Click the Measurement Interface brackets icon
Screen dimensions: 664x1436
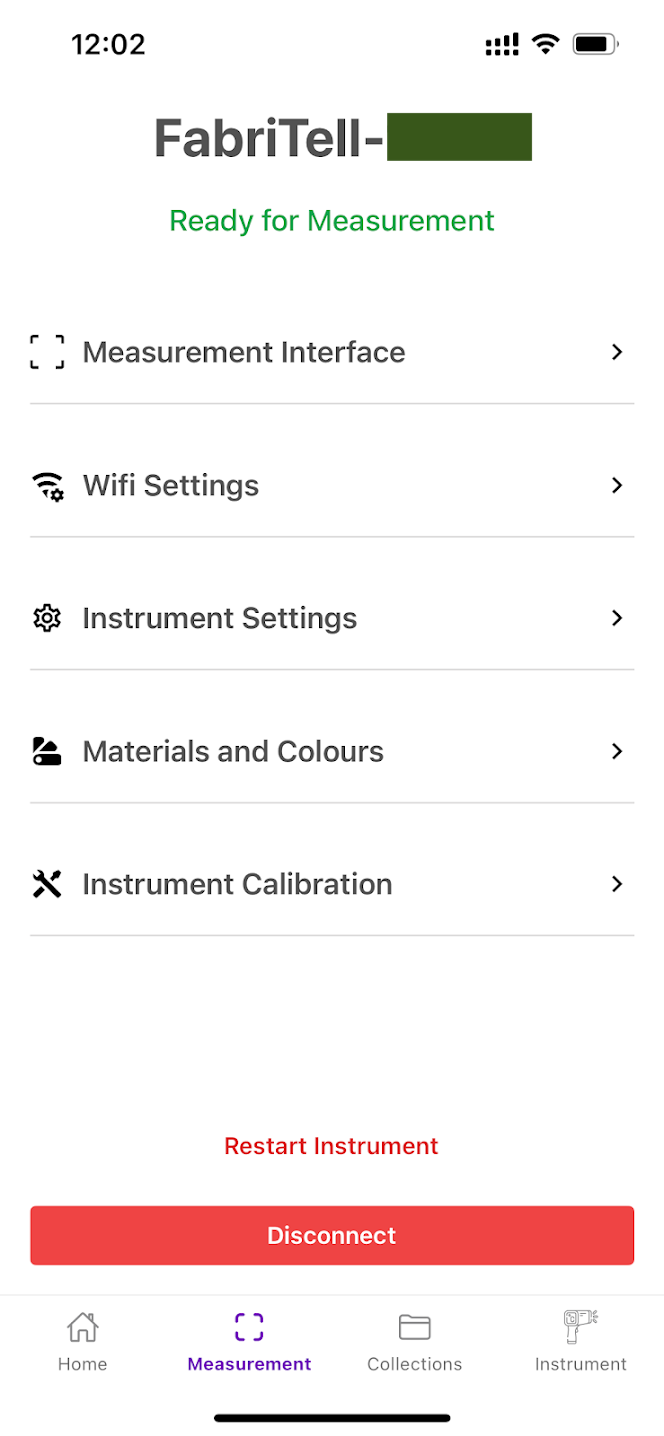click(x=47, y=352)
